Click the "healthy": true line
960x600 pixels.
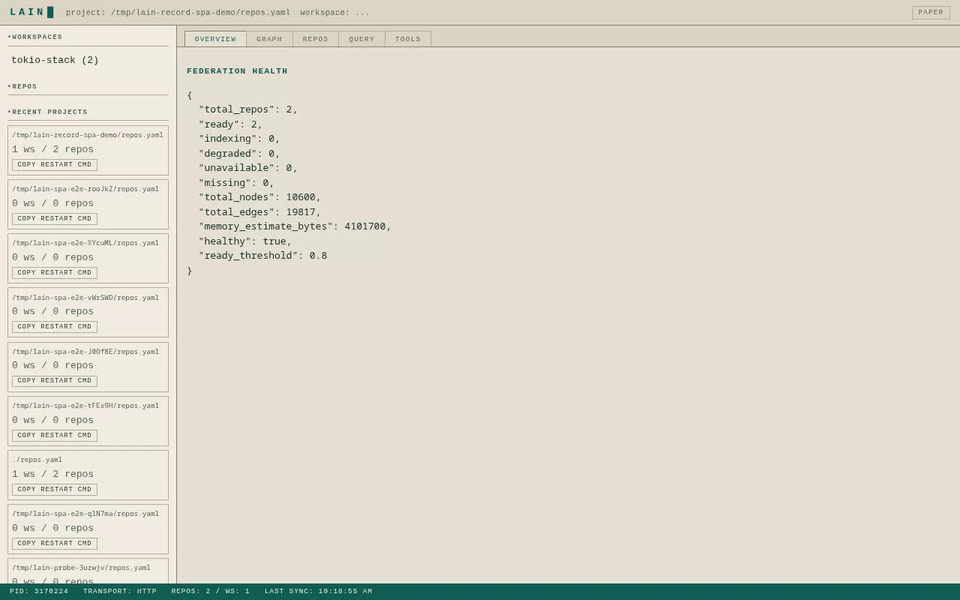click(245, 241)
